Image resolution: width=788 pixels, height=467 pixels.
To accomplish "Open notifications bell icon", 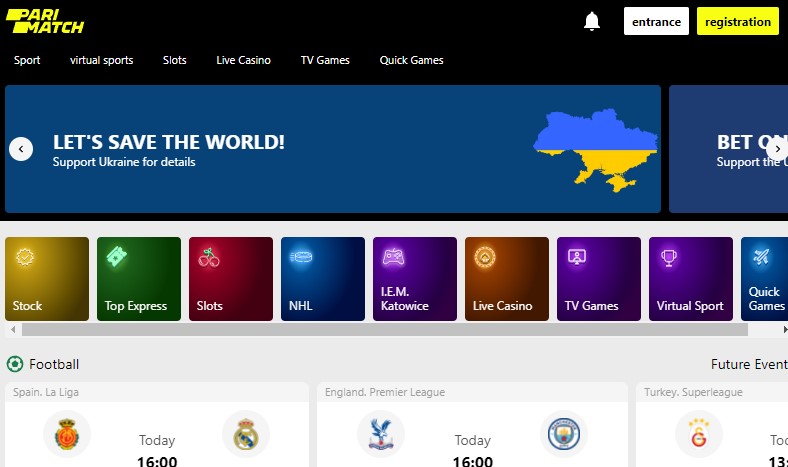I will [x=592, y=21].
